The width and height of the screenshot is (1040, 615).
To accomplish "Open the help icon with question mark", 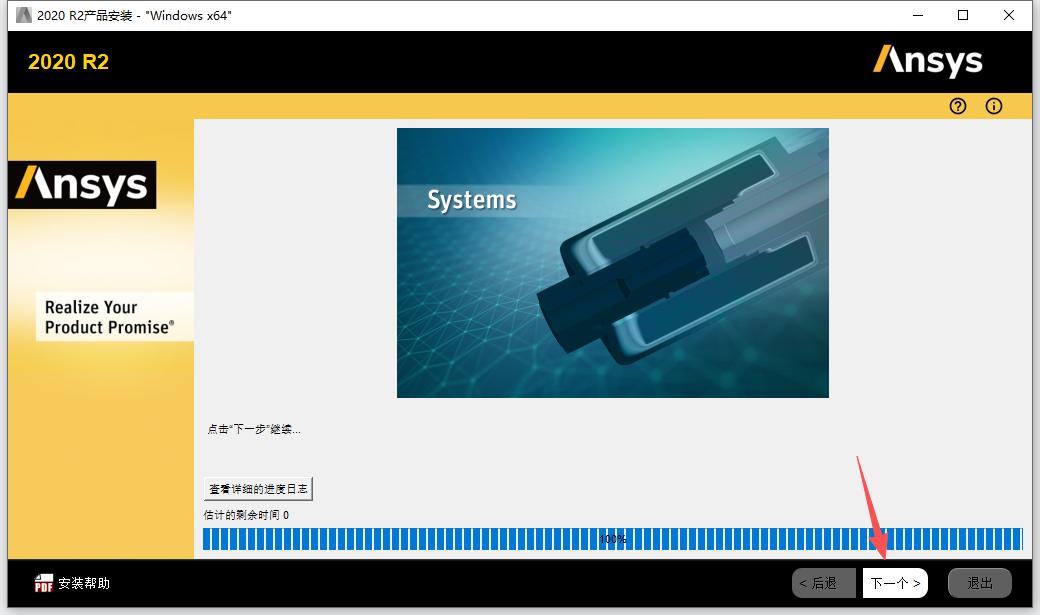I will pyautogui.click(x=957, y=106).
